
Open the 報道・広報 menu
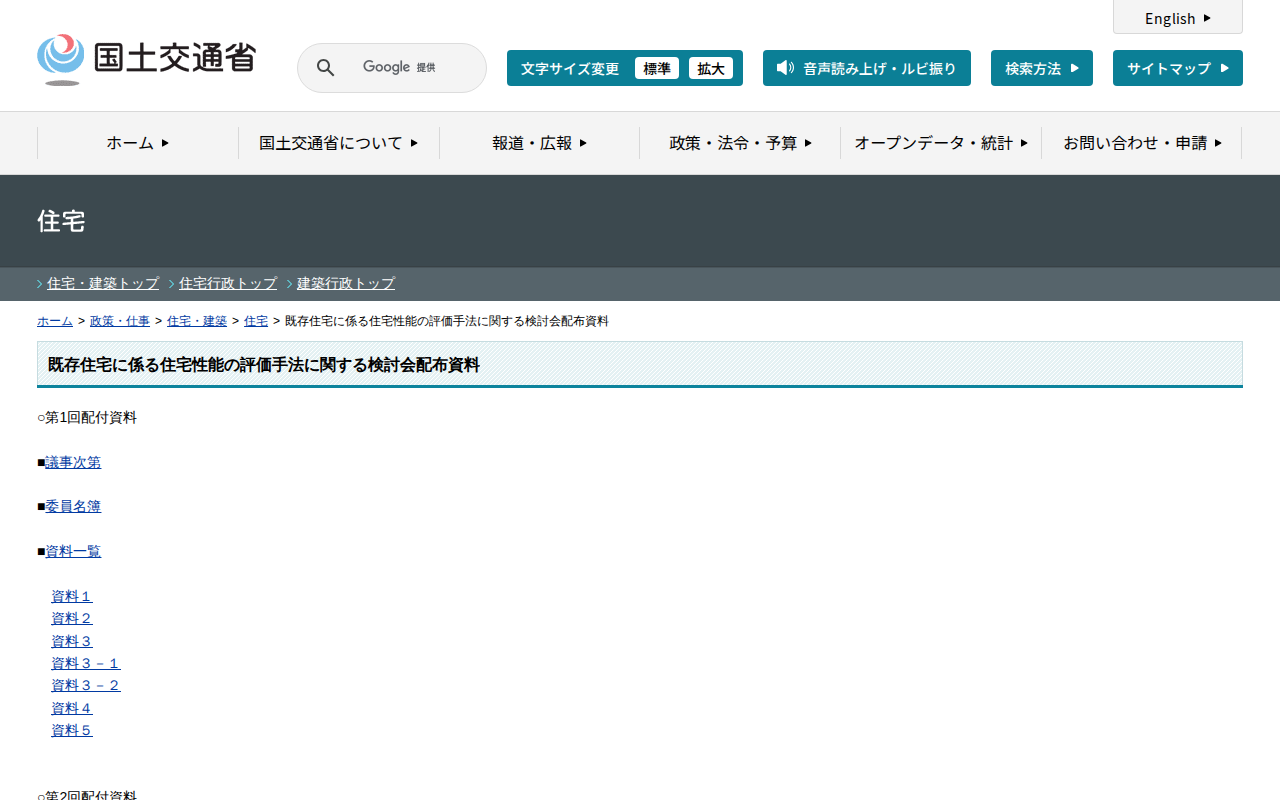pos(540,143)
